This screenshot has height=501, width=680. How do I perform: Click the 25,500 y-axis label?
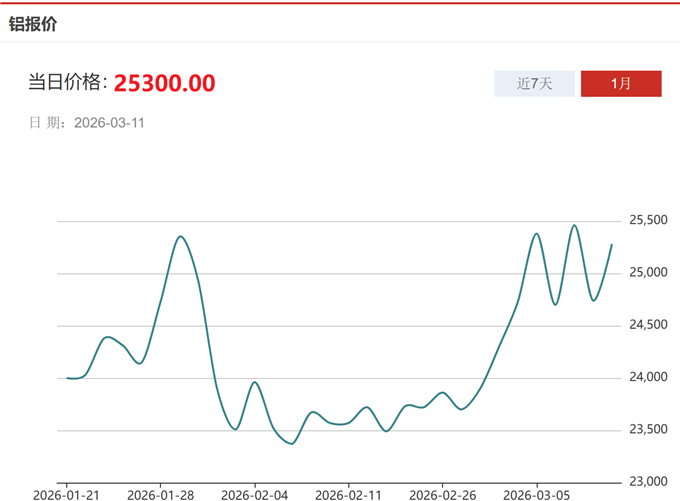(648, 221)
